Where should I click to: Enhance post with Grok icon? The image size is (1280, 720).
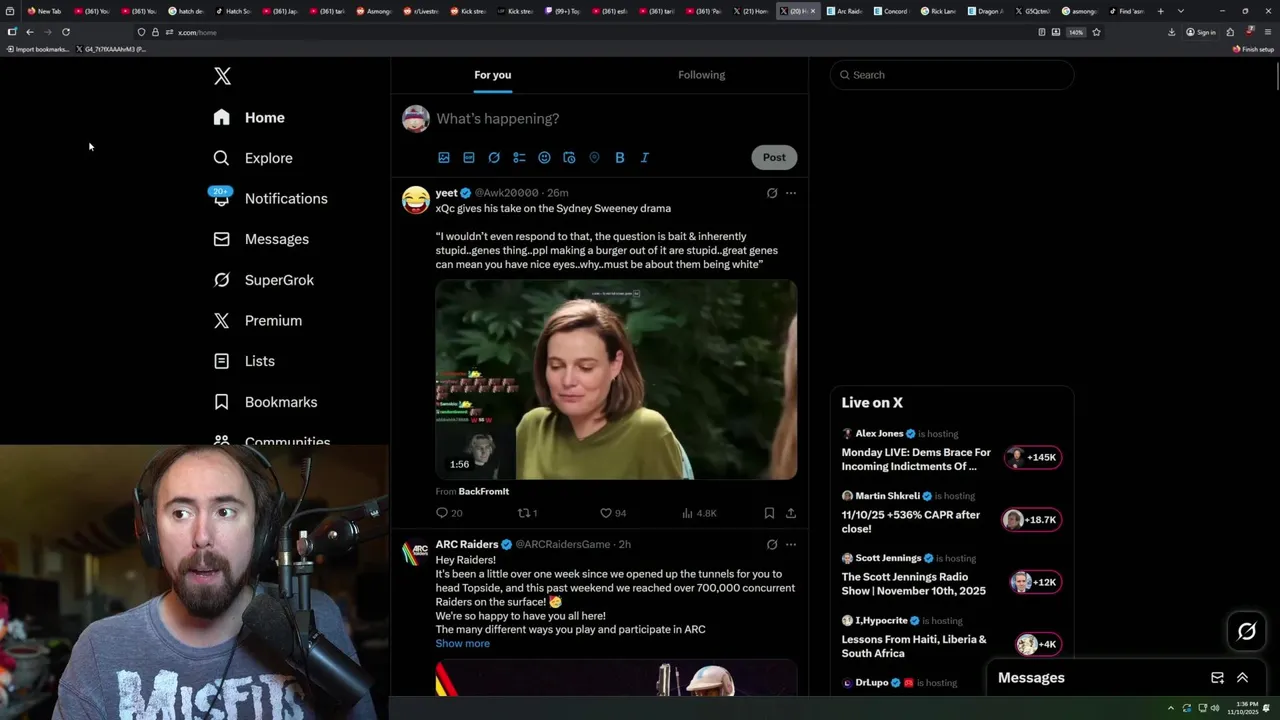tap(494, 157)
